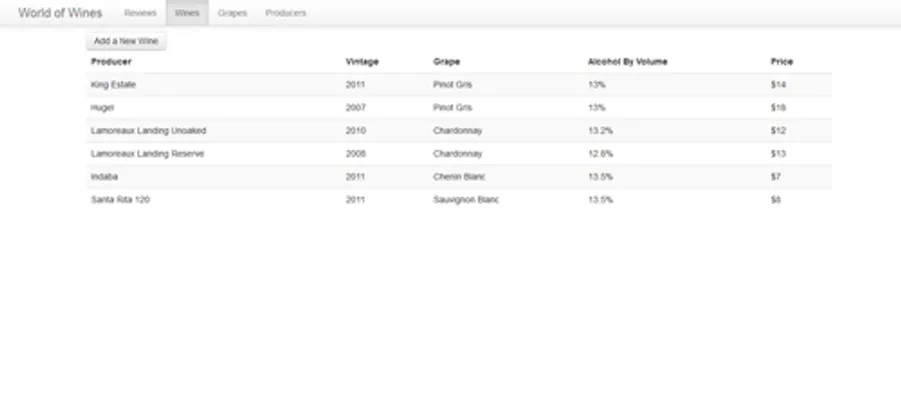
Task: Go to the Grapes tab
Action: click(x=232, y=13)
